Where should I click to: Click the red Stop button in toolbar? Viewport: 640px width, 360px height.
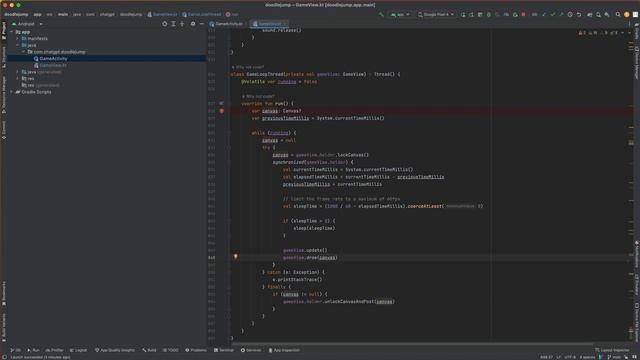point(523,14)
